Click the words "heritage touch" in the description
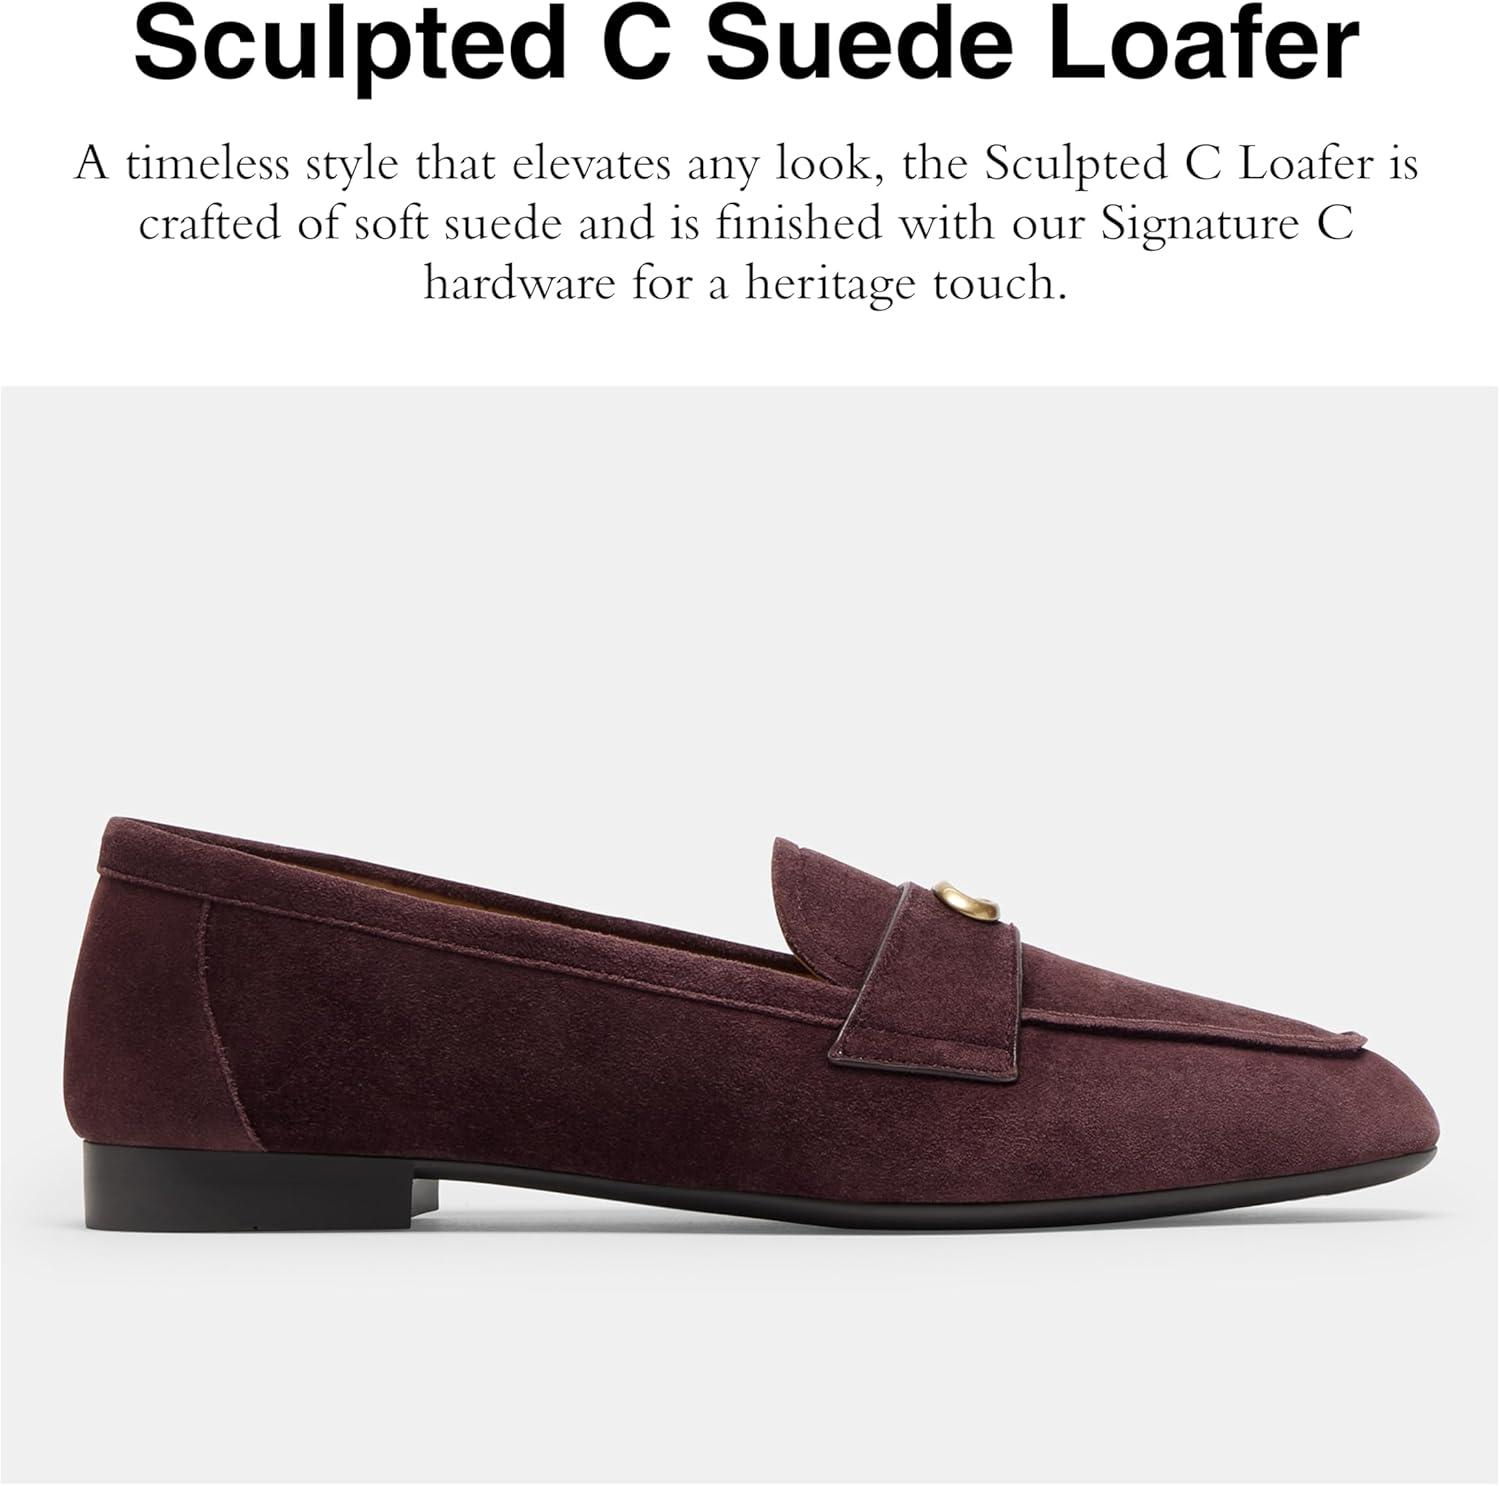The width and height of the screenshot is (1500, 1486). [902, 284]
